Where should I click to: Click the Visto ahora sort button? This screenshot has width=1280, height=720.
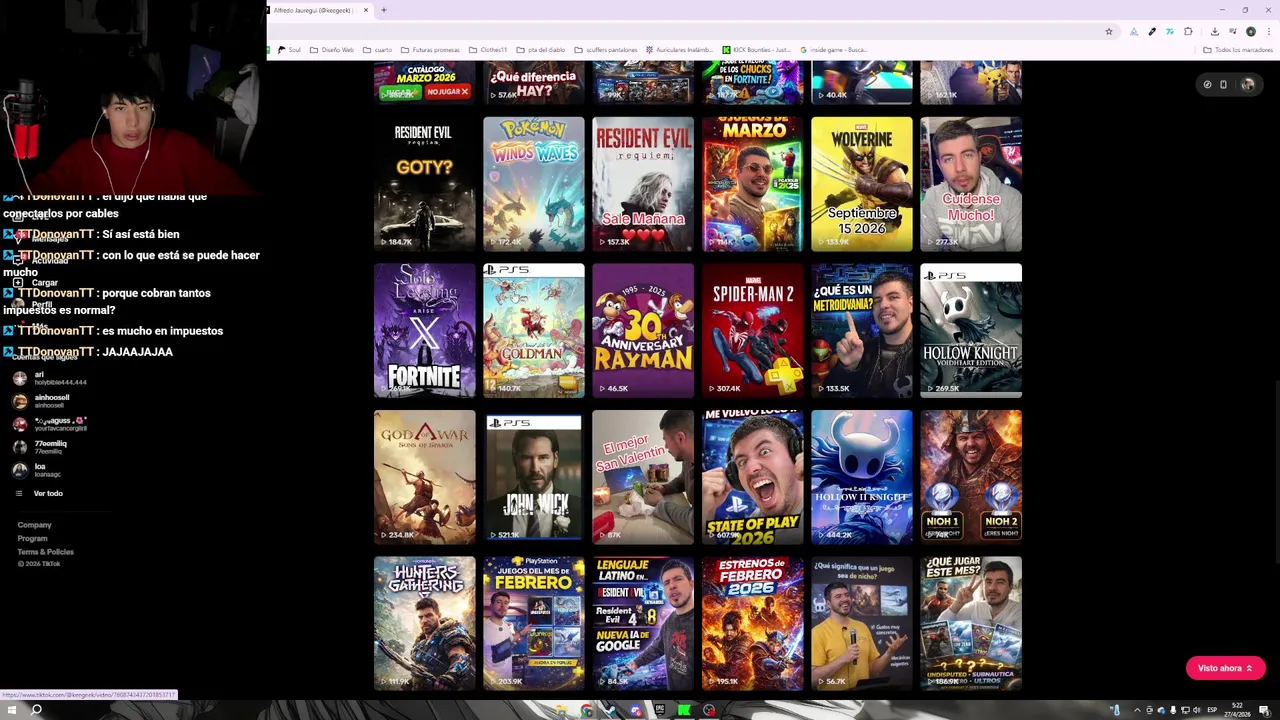[1225, 668]
